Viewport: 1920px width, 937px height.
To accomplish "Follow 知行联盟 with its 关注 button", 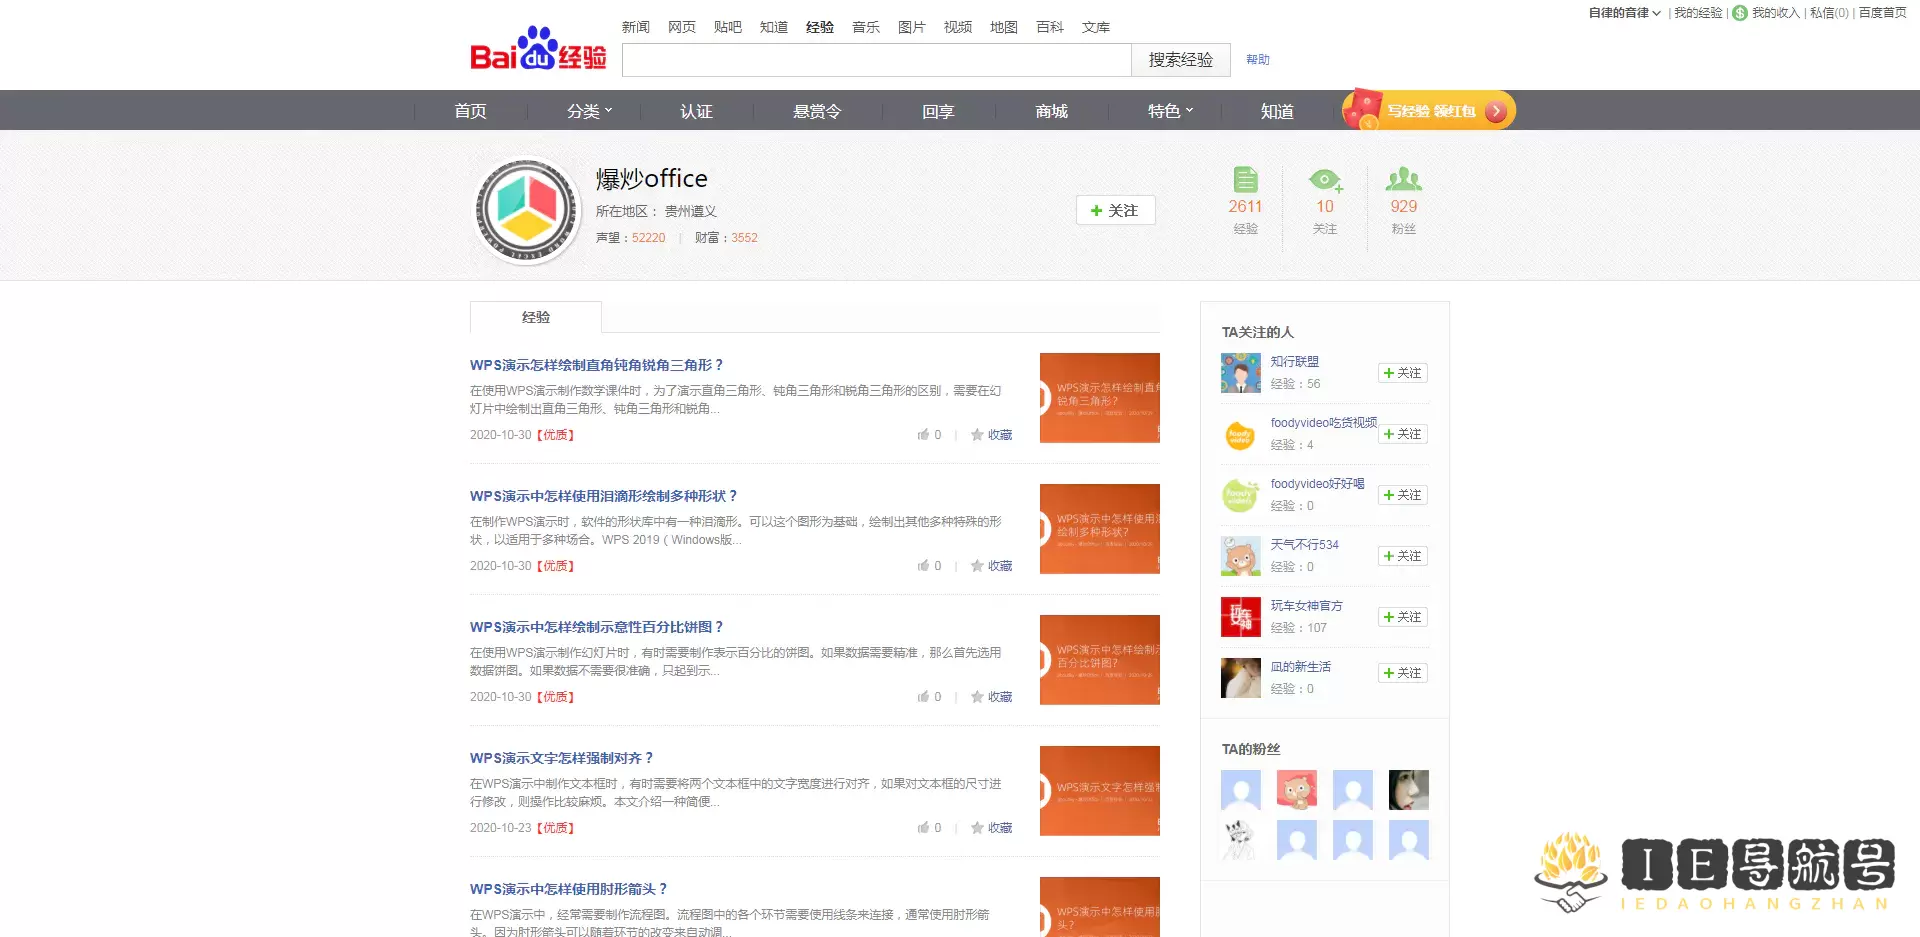I will coord(1402,373).
